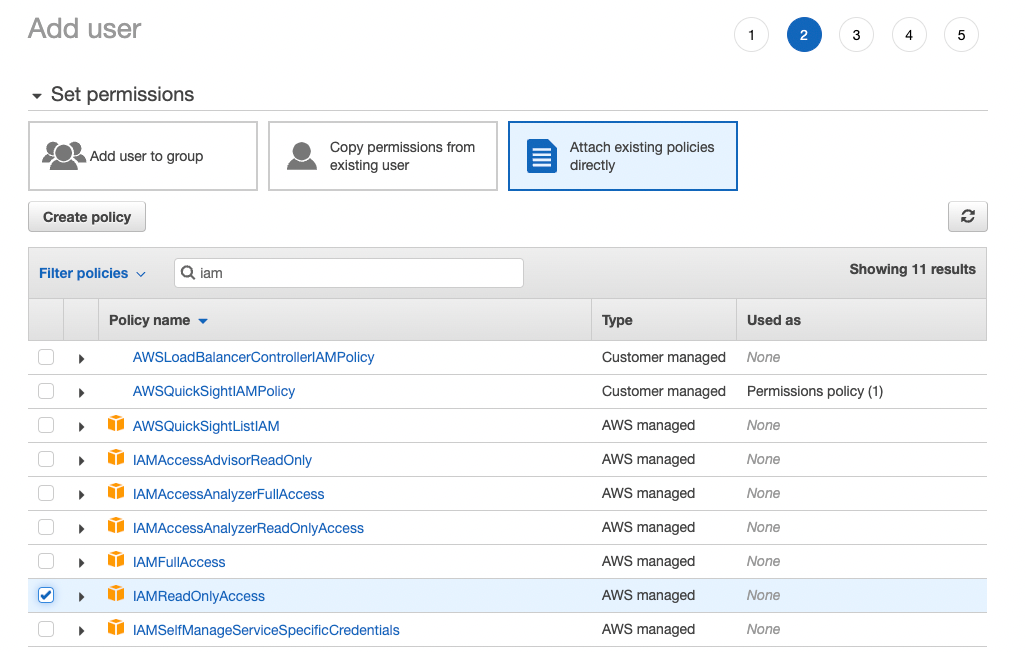1026x652 pixels.
Task: Expand the IAMAccessAnalyzerFullAccess row details
Action: [81, 495]
